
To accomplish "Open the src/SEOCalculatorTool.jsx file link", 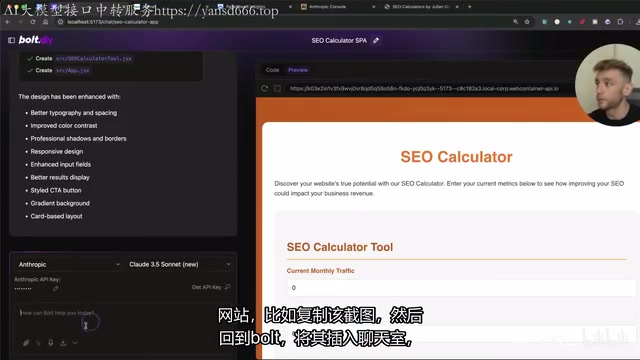I will click(94, 59).
